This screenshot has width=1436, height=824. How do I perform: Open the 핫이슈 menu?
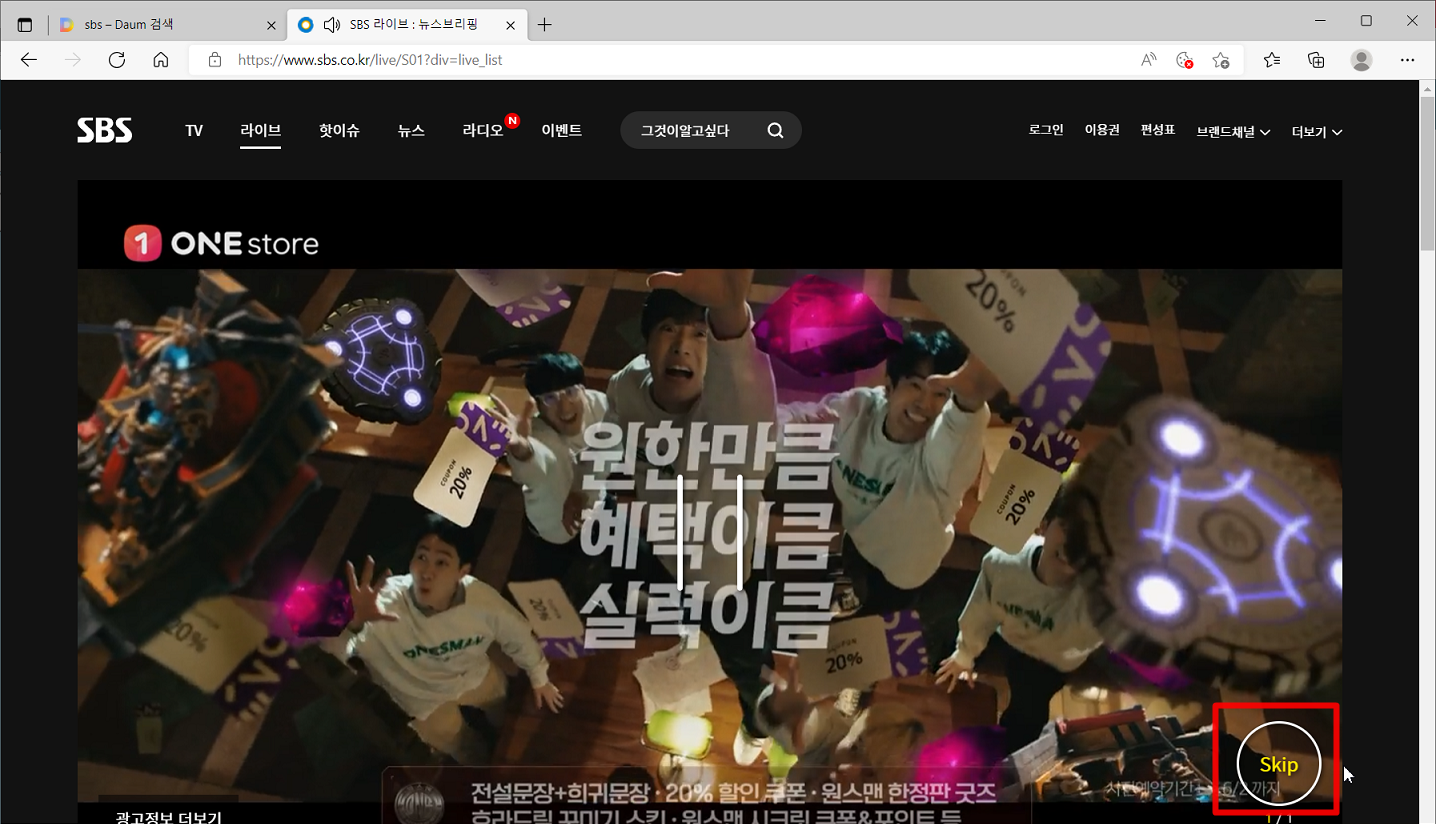click(x=339, y=130)
